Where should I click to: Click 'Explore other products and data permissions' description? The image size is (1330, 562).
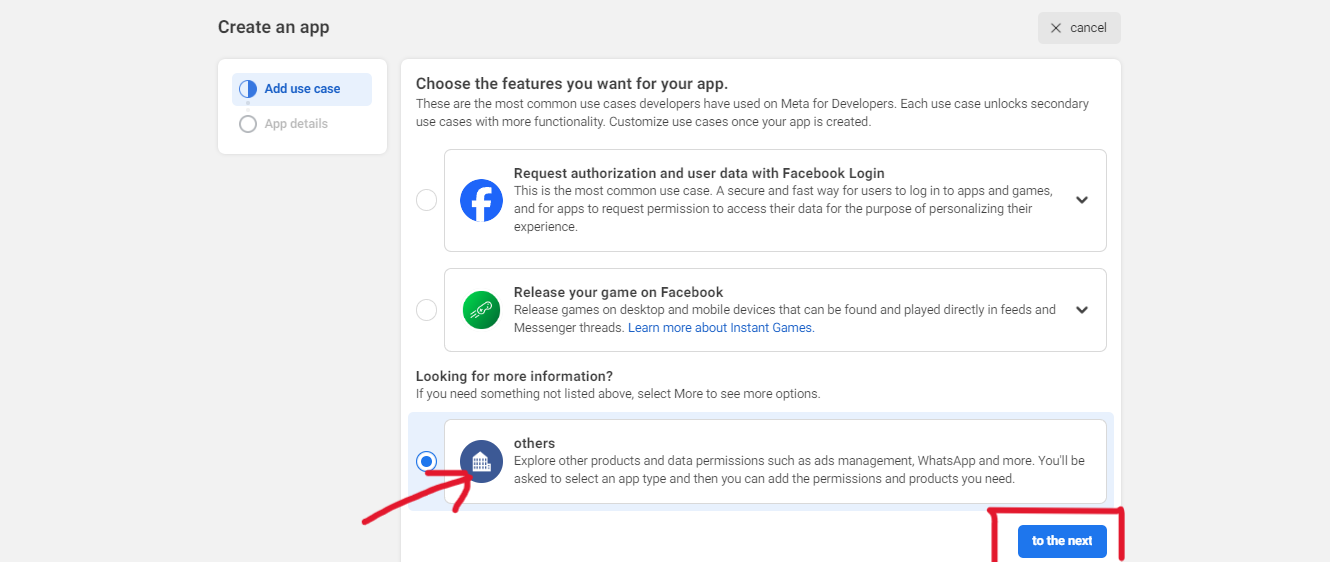799,470
